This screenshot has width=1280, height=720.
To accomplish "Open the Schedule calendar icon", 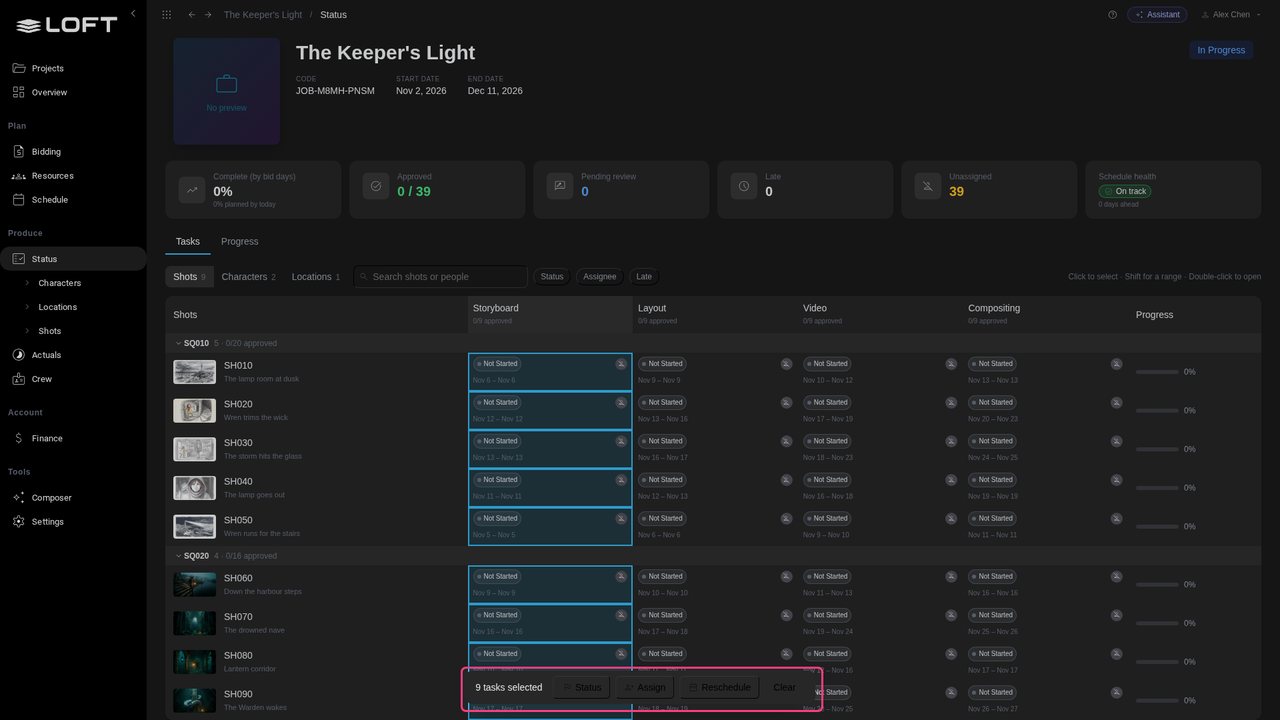I will click(18, 200).
